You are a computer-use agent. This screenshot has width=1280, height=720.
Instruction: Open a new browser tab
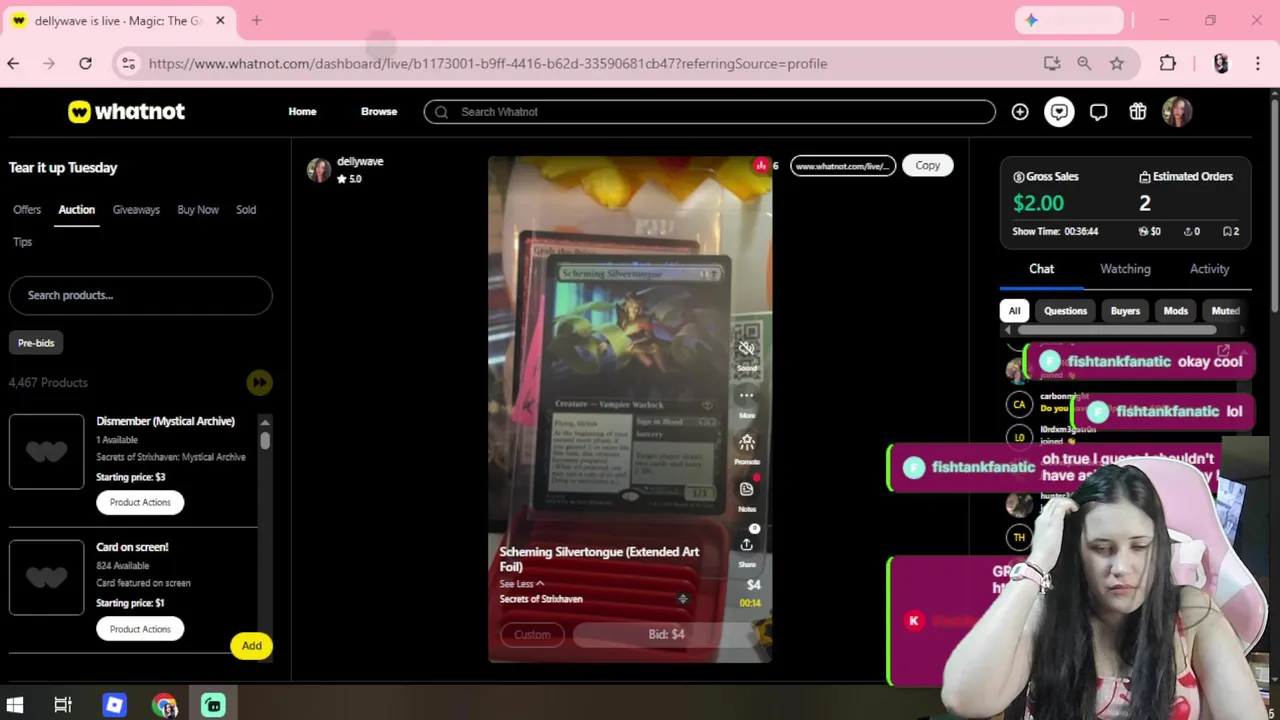[256, 20]
